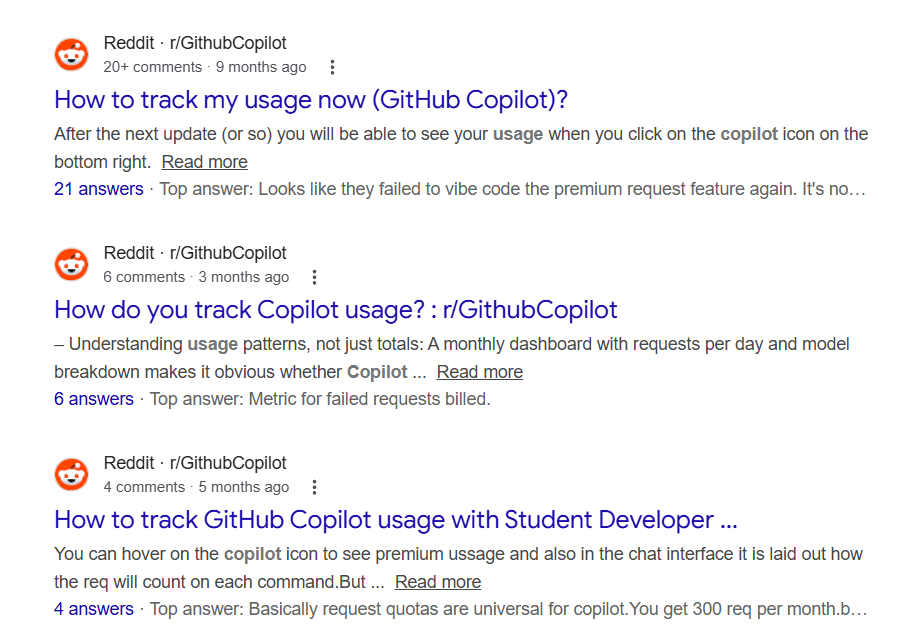Expand the first result with its Read more link
The image size is (916, 642).
[x=204, y=161]
